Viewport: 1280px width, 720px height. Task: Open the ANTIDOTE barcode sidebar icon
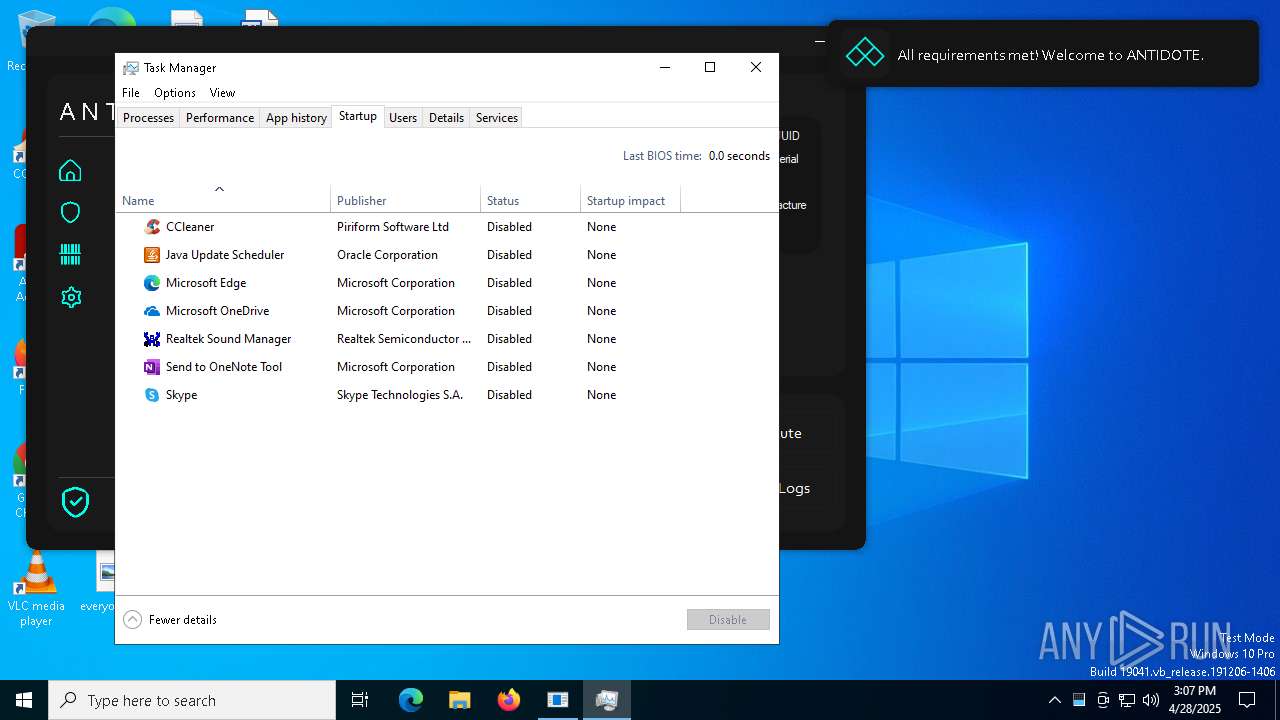point(70,255)
